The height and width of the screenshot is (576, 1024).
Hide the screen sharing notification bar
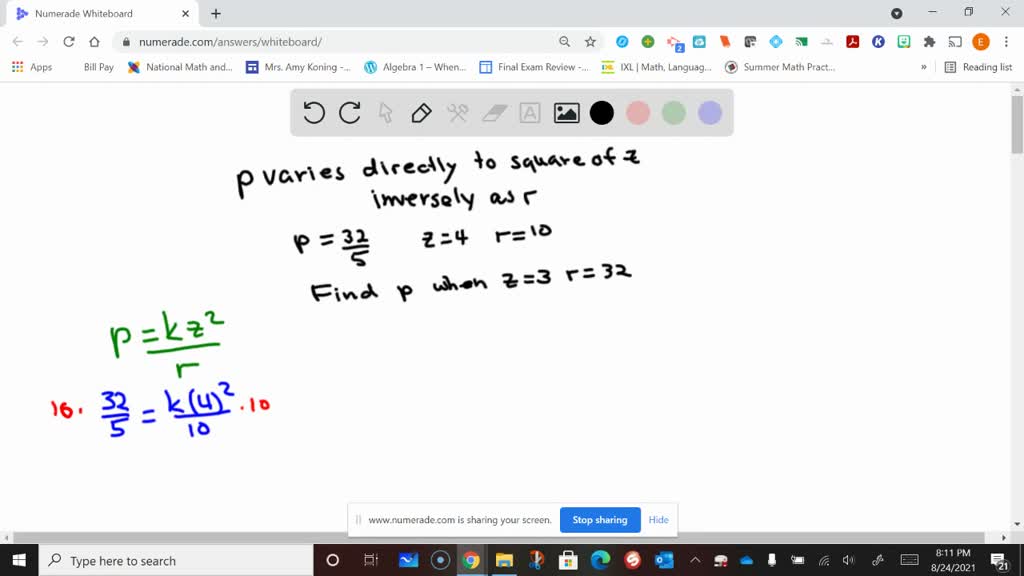point(658,520)
